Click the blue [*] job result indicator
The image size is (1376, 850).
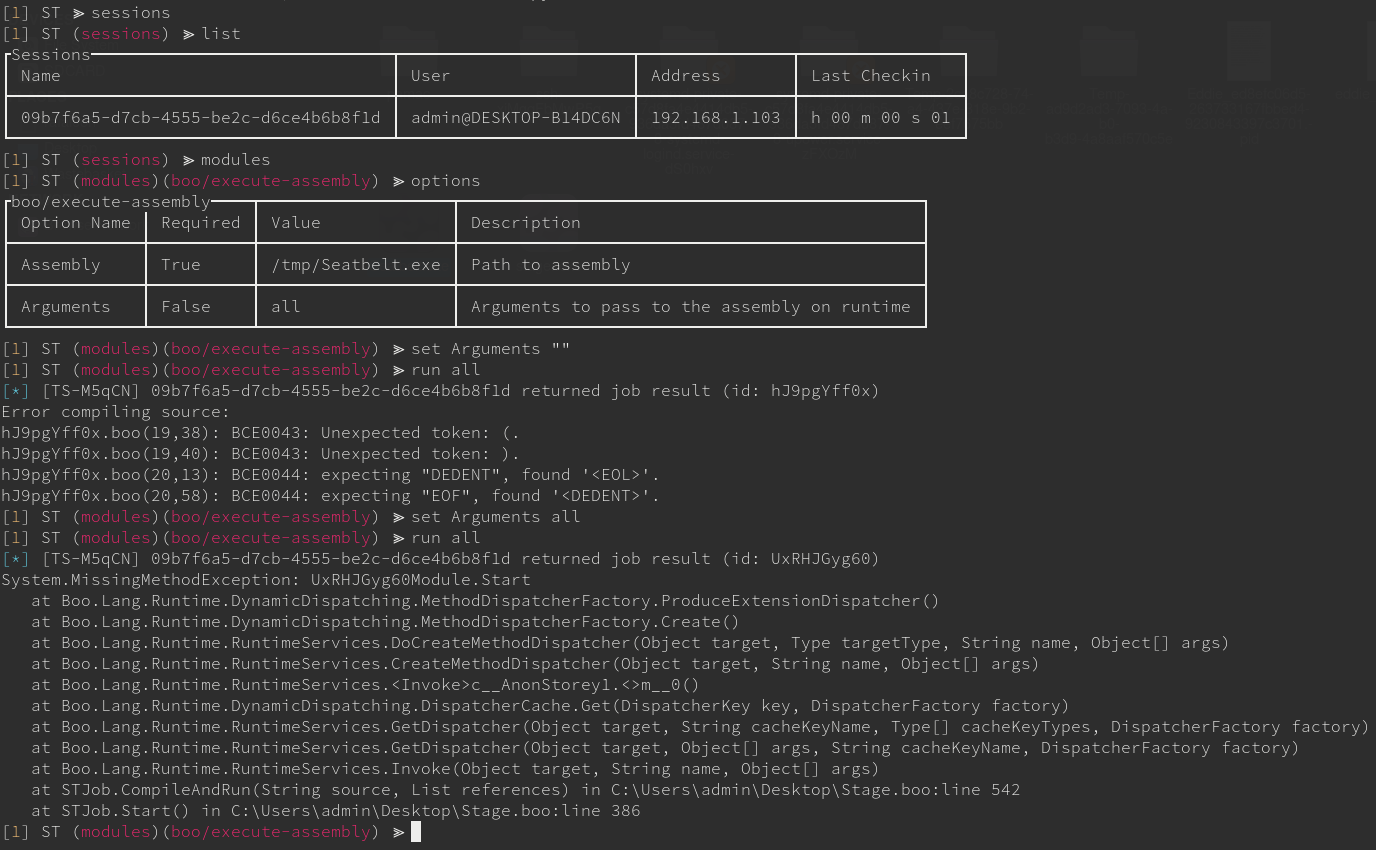[x=14, y=390]
